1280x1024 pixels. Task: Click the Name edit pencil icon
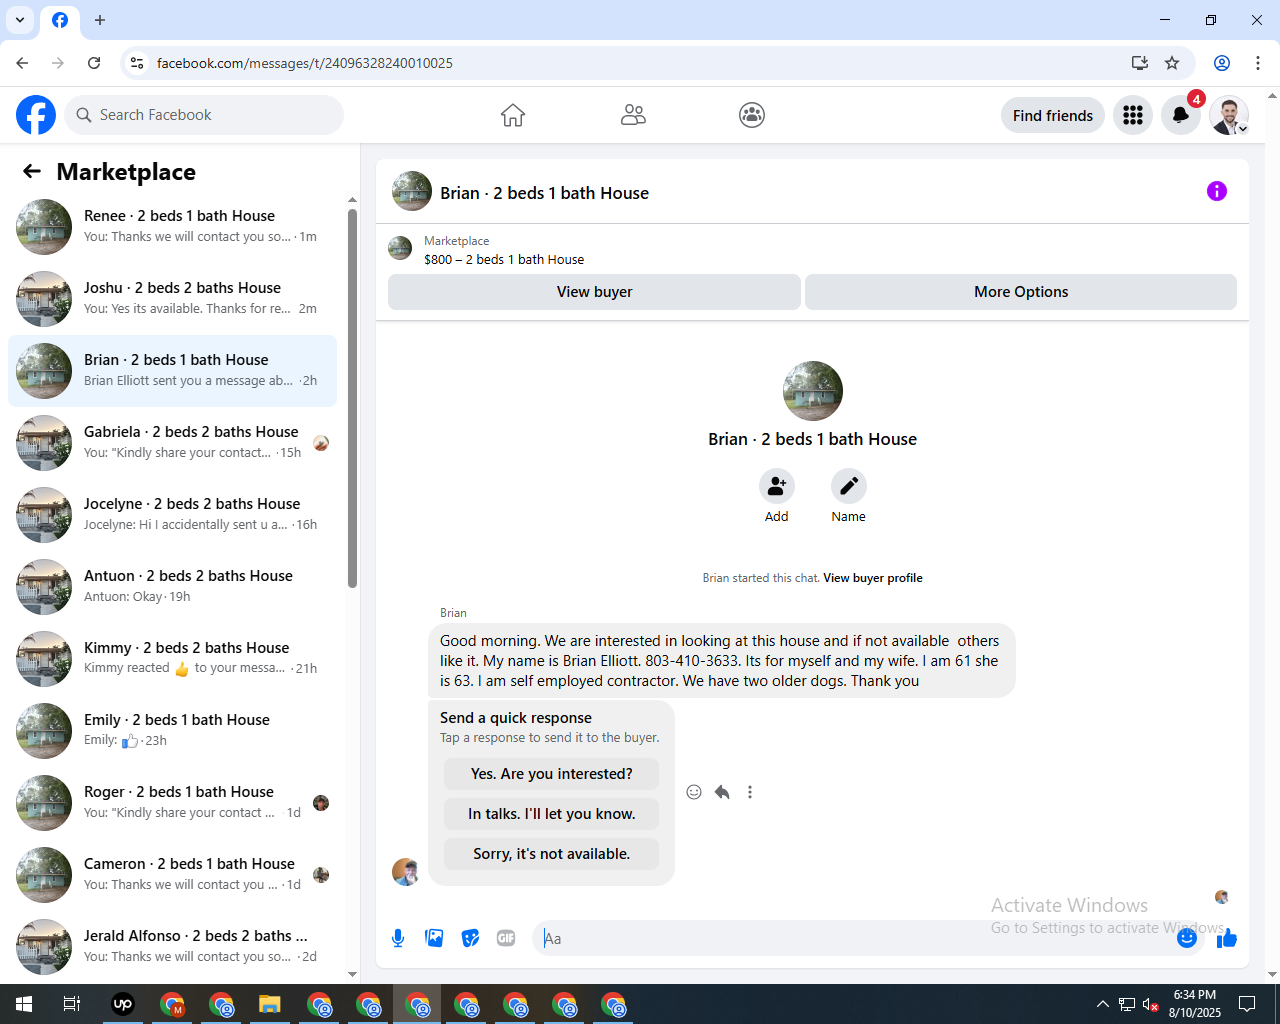[x=849, y=486]
